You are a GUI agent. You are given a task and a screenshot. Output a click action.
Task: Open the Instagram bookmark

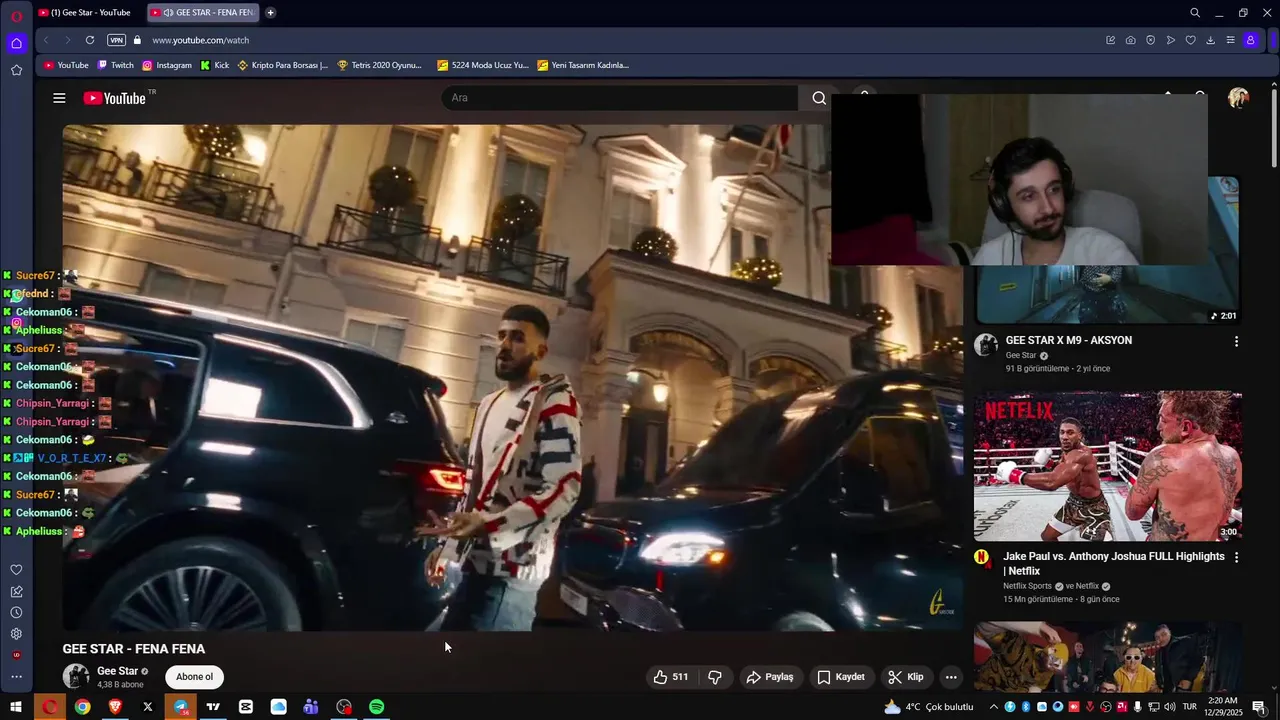(167, 65)
